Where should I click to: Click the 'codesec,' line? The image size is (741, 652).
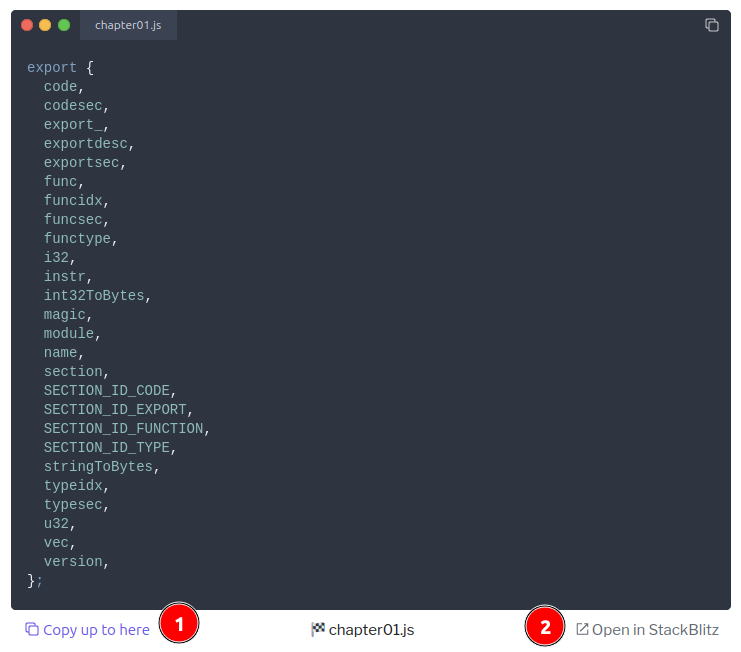(77, 105)
